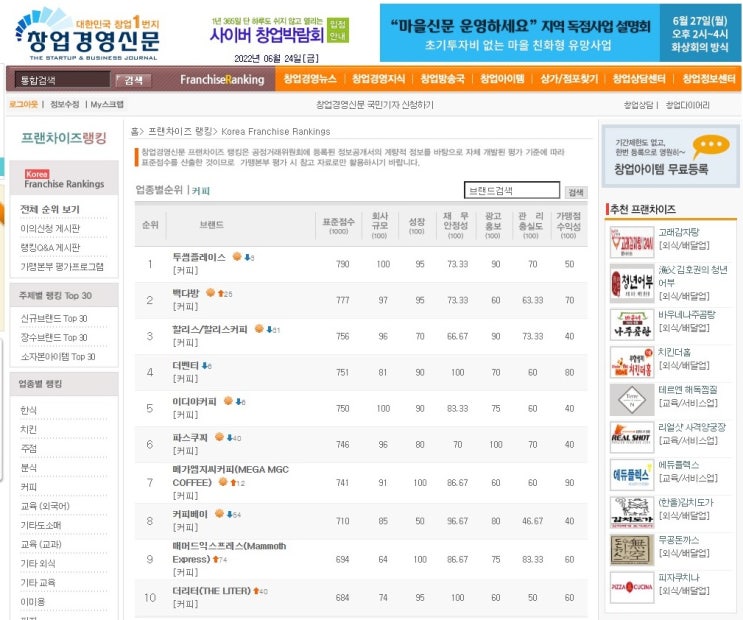Click the orange badge icon beside 커피베이
This screenshot has height=620, width=743.
tap(219, 513)
